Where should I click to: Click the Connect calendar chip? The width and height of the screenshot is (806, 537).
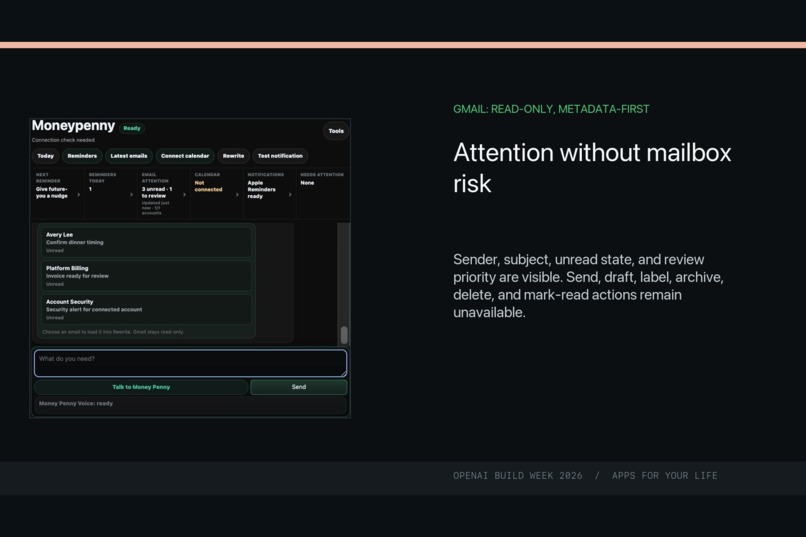point(185,156)
